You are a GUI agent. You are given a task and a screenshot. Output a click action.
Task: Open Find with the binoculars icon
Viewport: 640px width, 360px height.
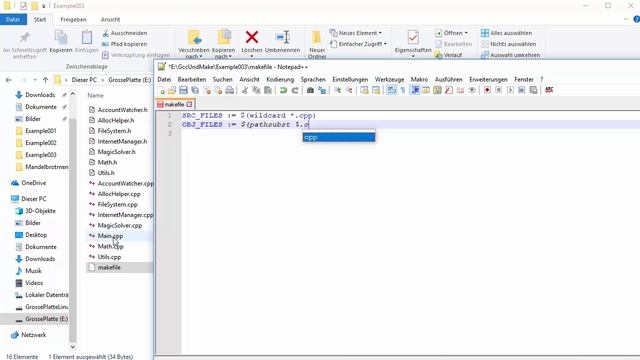coord(310,90)
